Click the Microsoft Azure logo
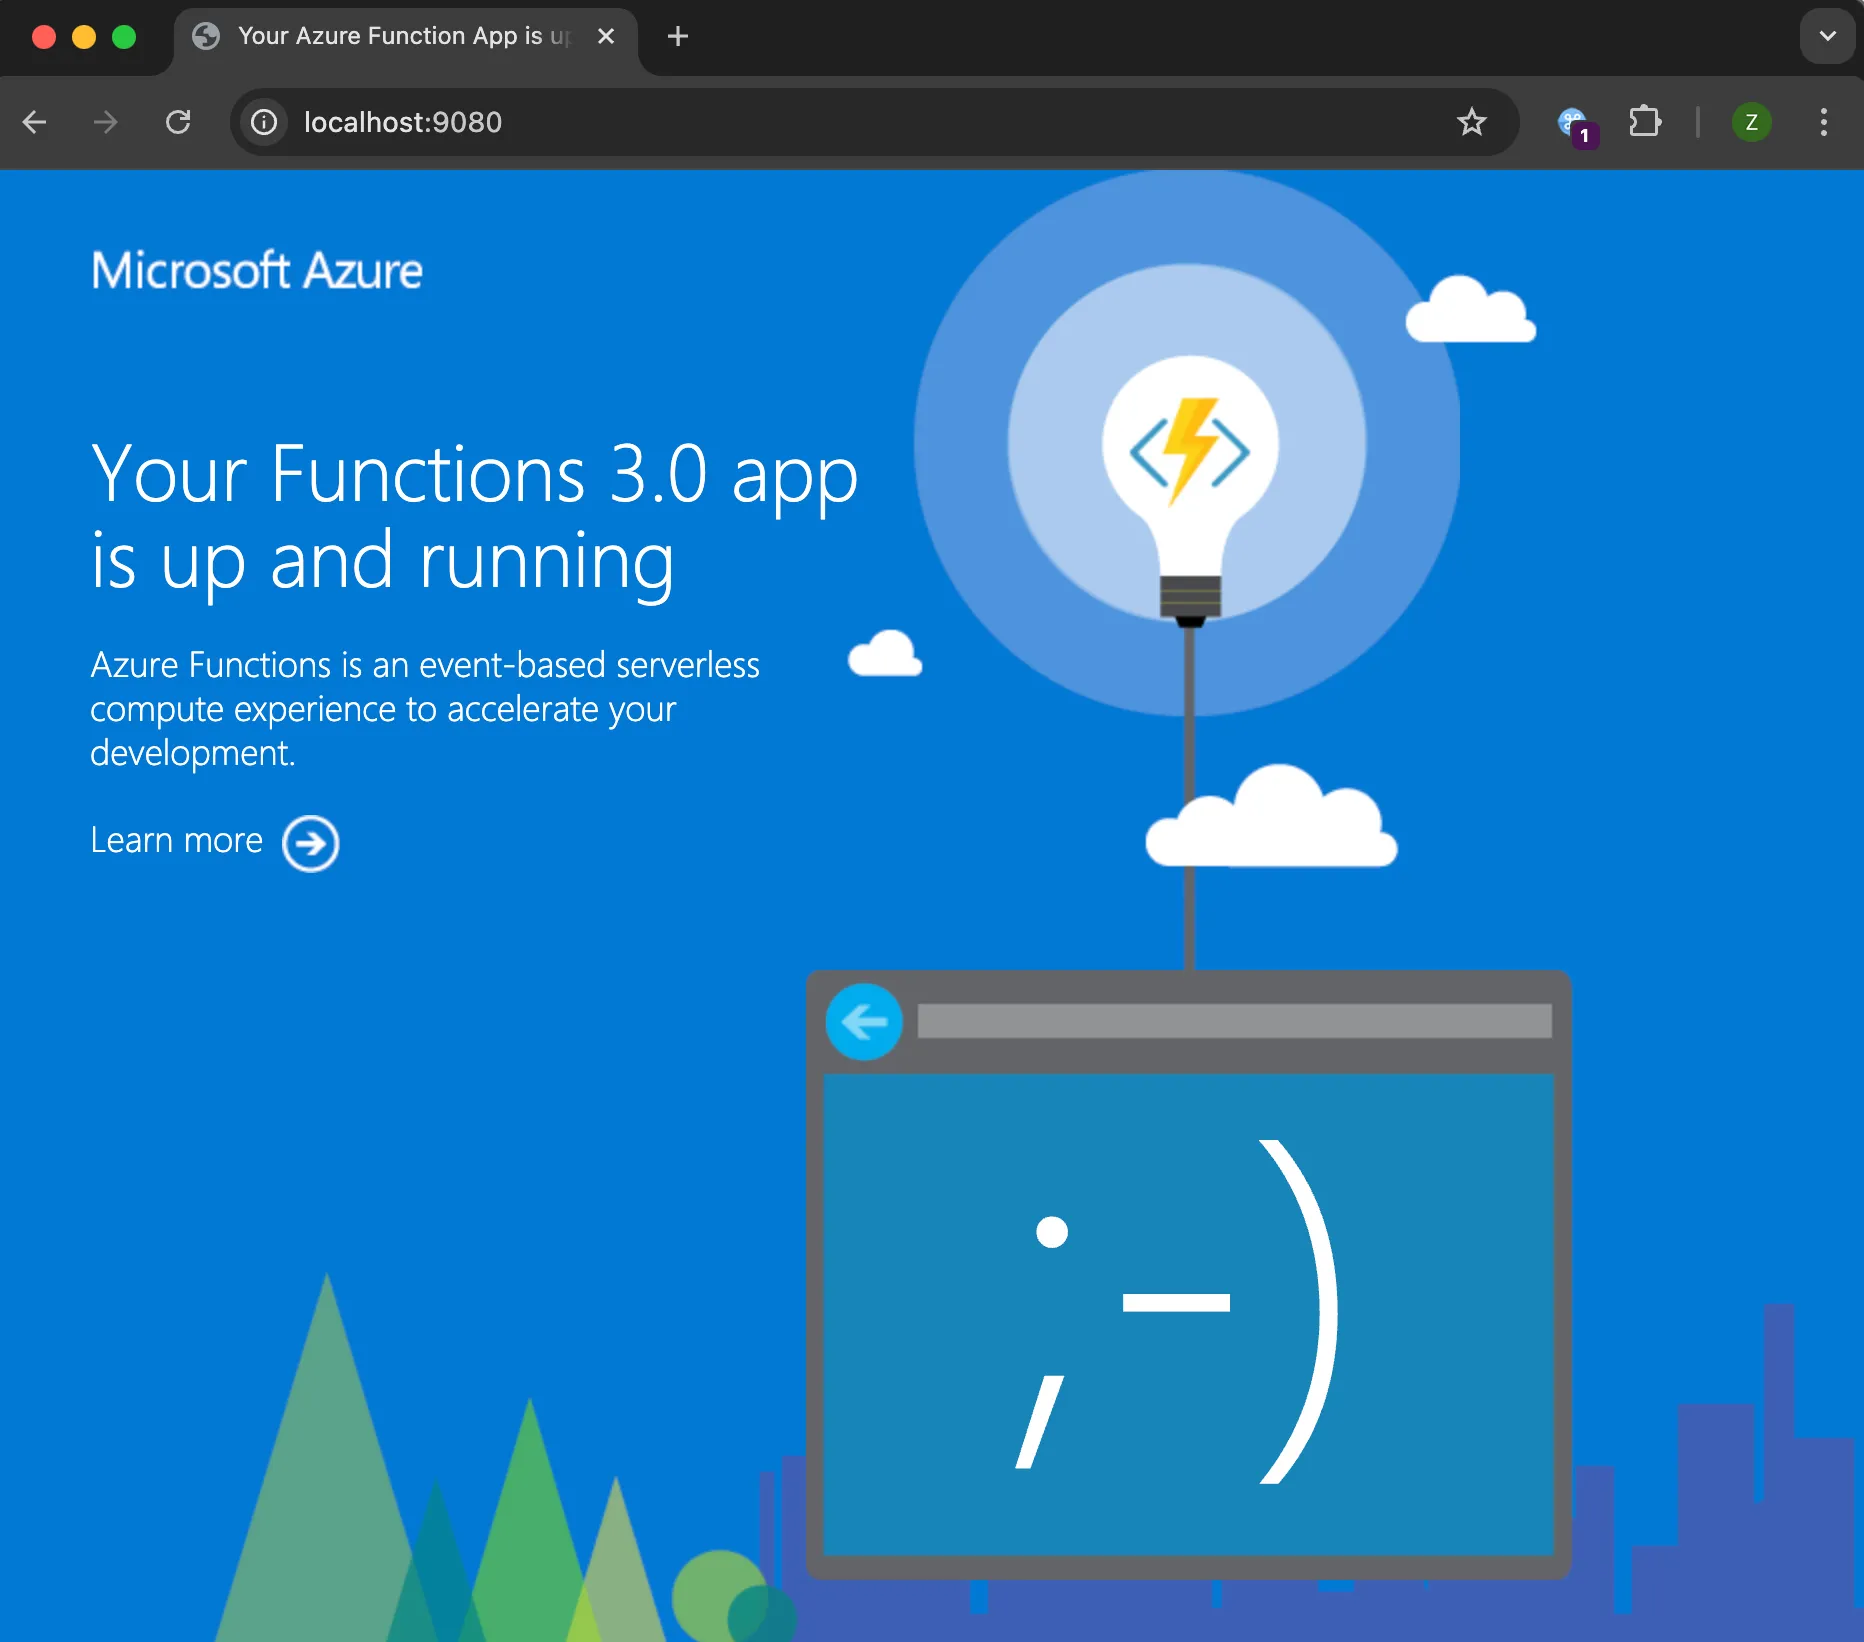 (257, 270)
